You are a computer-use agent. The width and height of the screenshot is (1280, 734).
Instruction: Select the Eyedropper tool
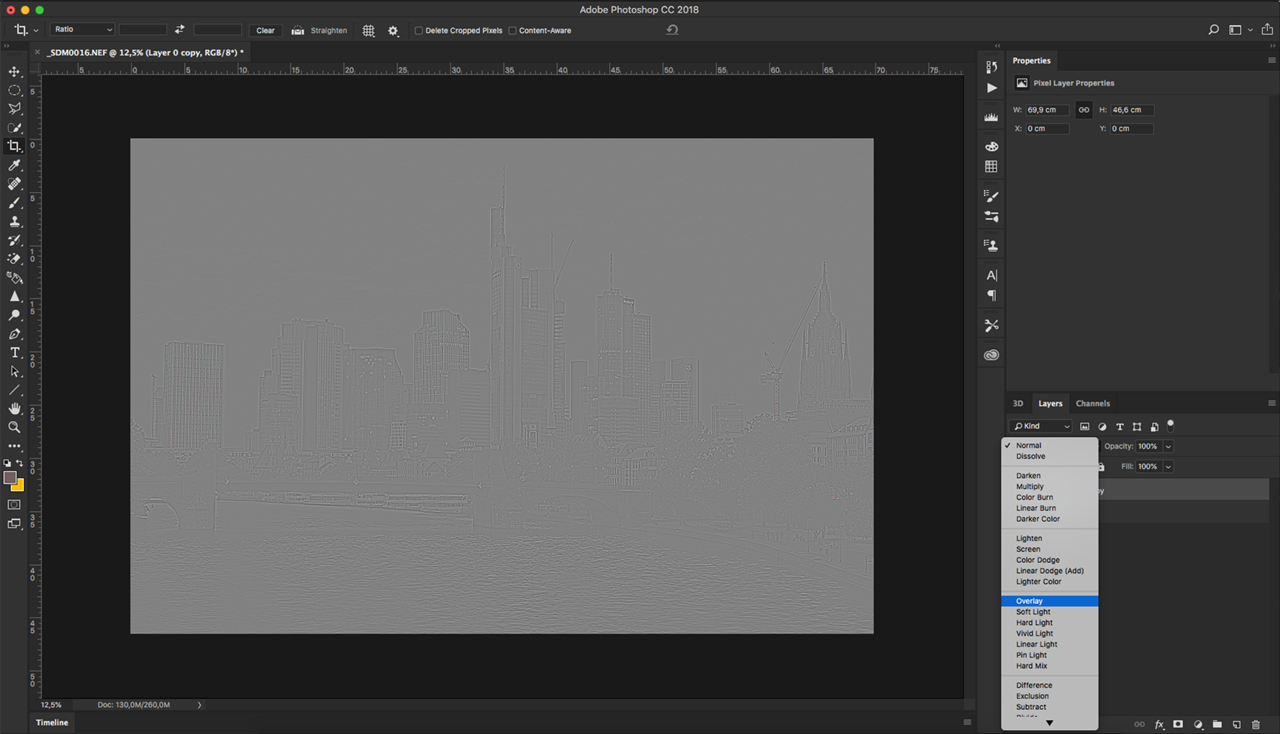coord(14,165)
